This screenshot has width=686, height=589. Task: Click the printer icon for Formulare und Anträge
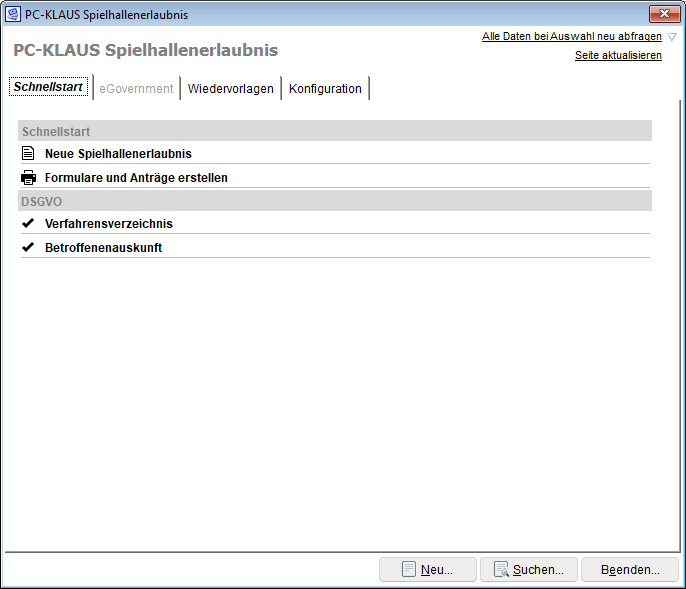click(x=28, y=178)
